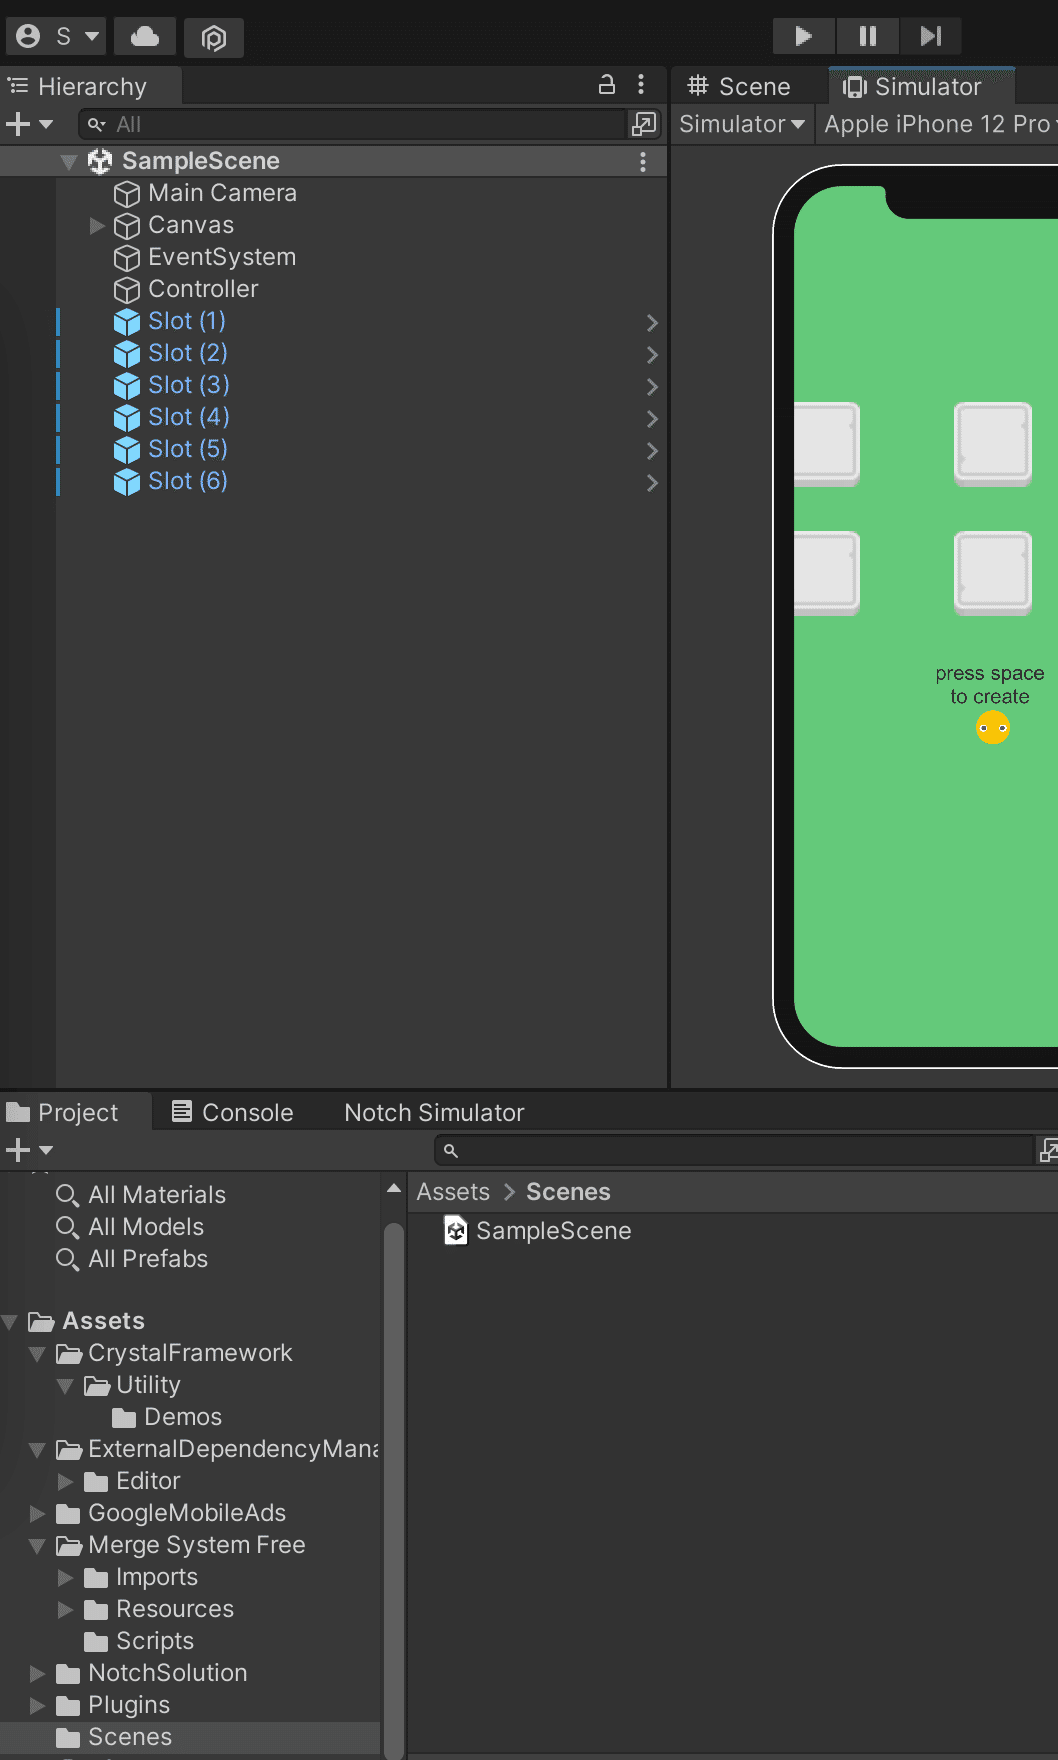
Task: Open Hierarchy search in new window icon
Action: tap(643, 124)
